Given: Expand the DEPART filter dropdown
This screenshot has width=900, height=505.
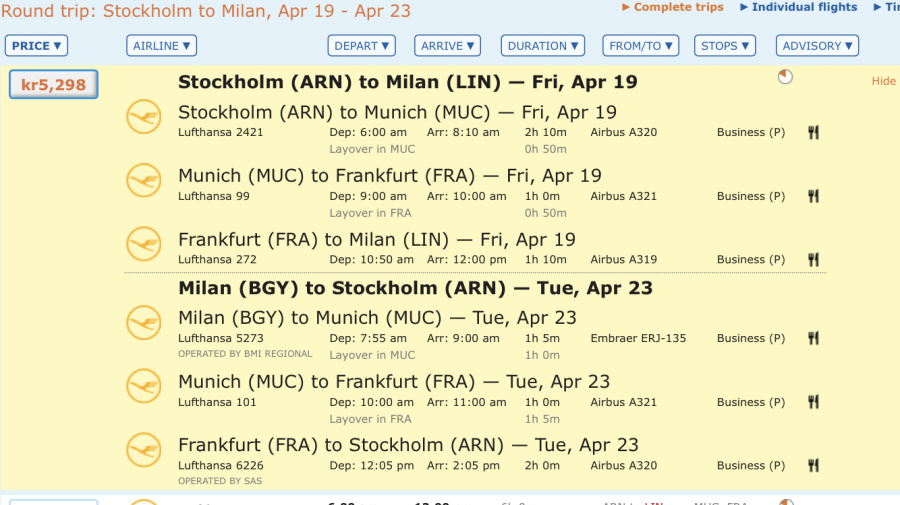Looking at the screenshot, I should pos(361,46).
